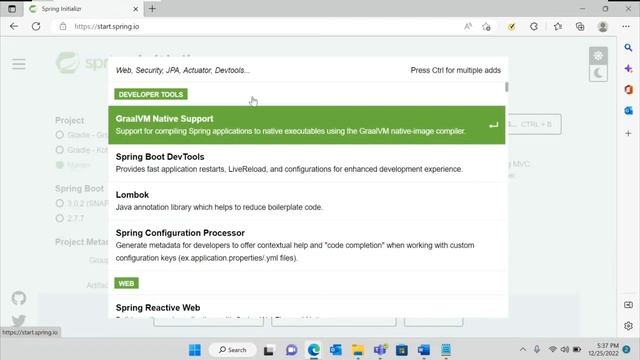Open the Favorites list icon
The image size is (640, 360).
click(x=558, y=27)
